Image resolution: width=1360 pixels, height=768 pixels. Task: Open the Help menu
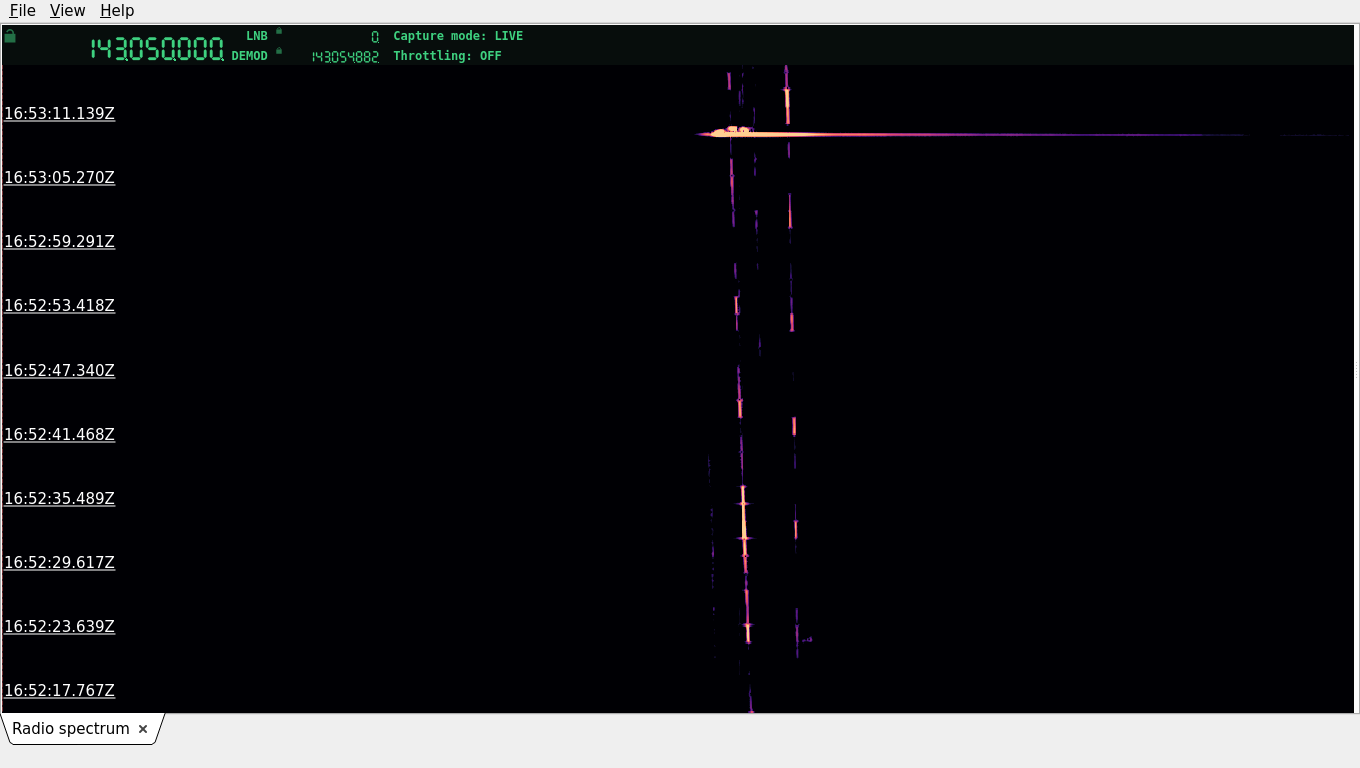(x=117, y=11)
